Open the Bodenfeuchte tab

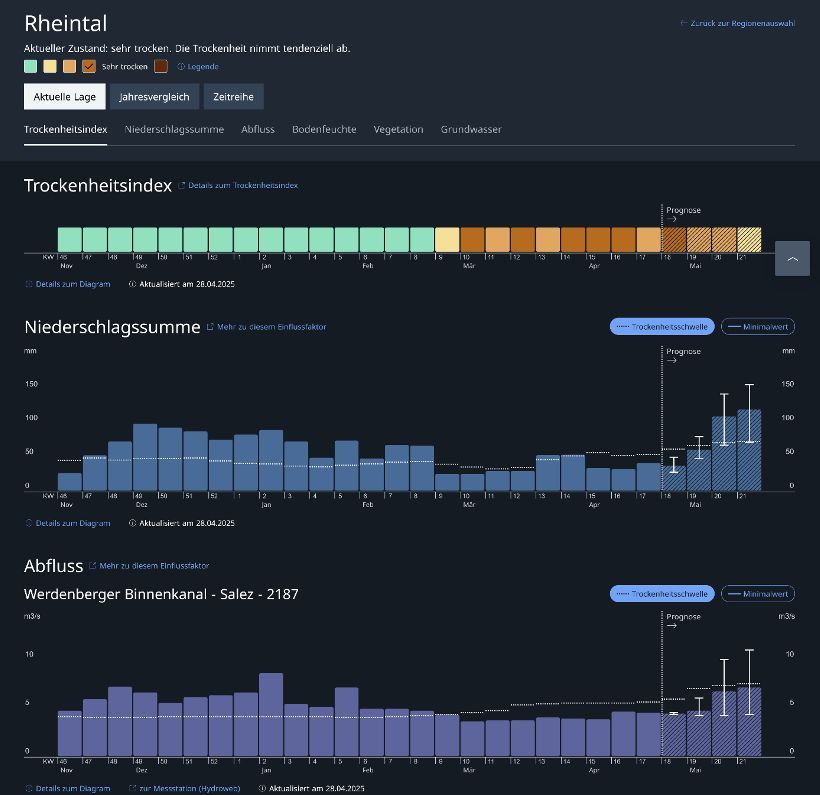pos(324,129)
